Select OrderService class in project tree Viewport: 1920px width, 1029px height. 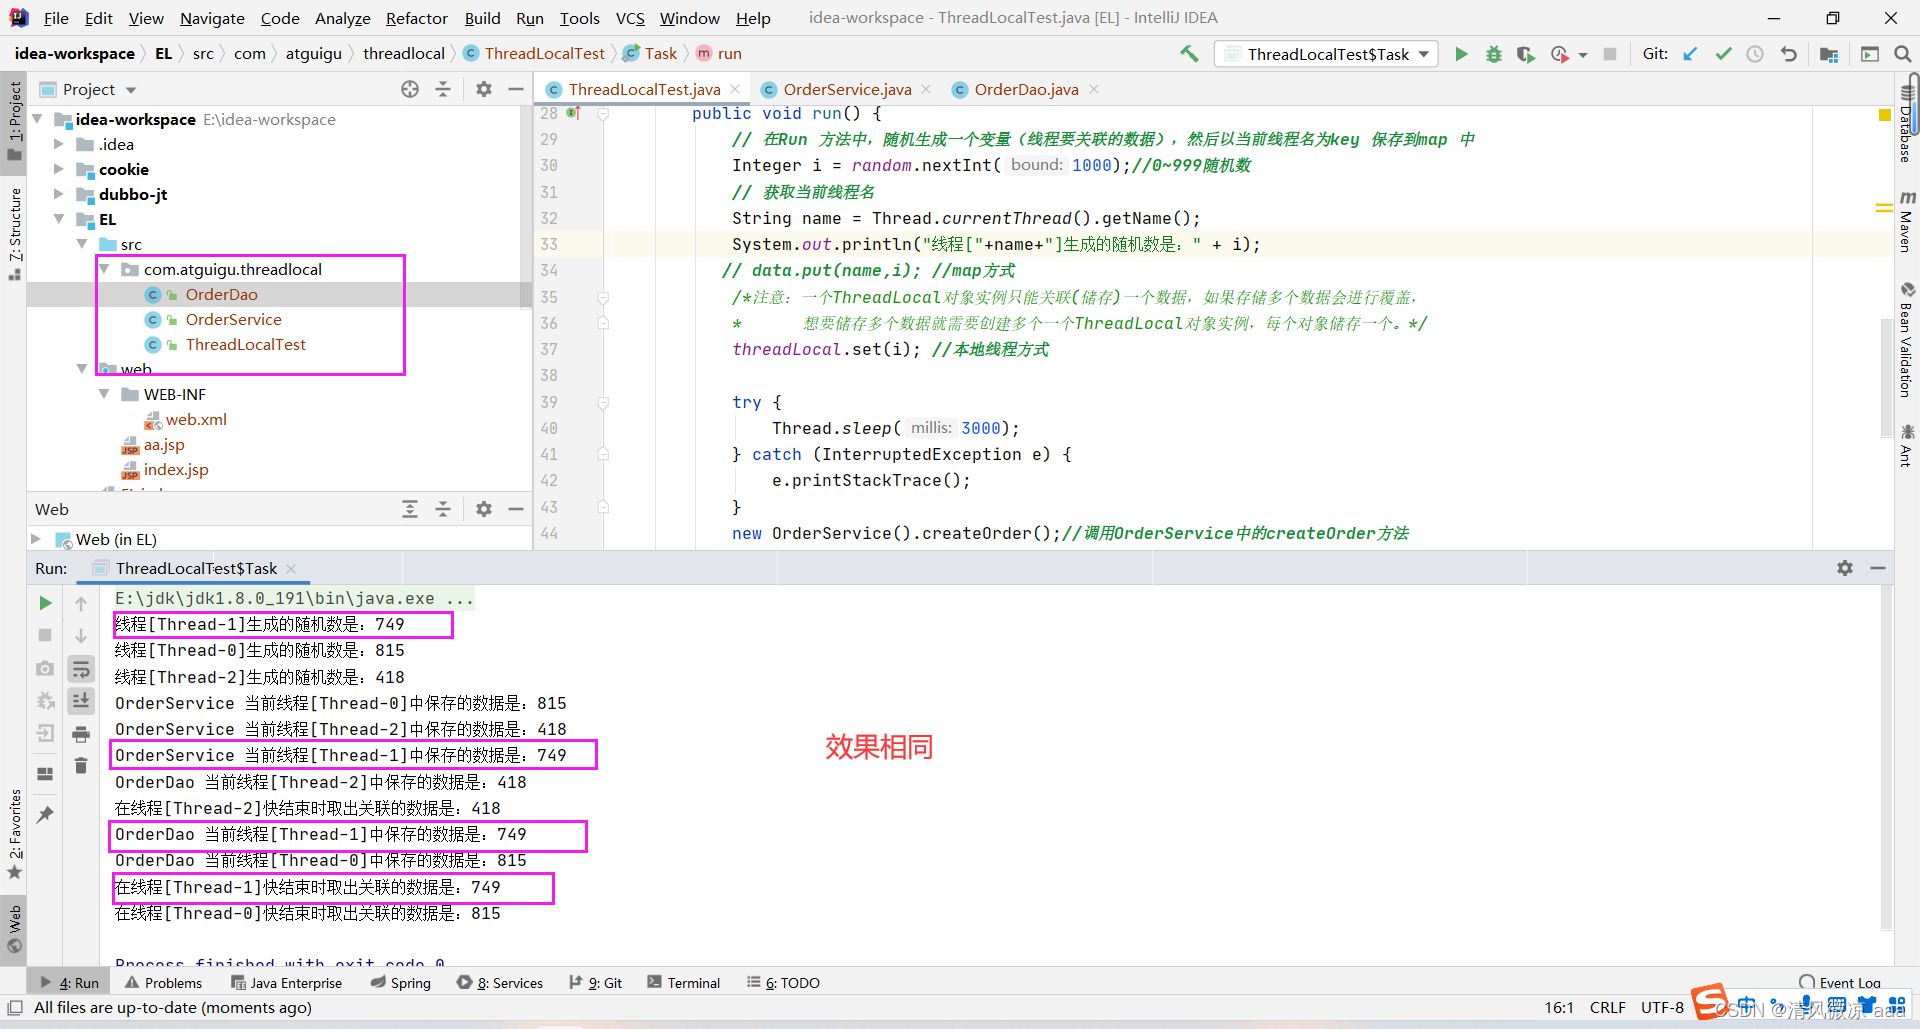pyautogui.click(x=233, y=319)
